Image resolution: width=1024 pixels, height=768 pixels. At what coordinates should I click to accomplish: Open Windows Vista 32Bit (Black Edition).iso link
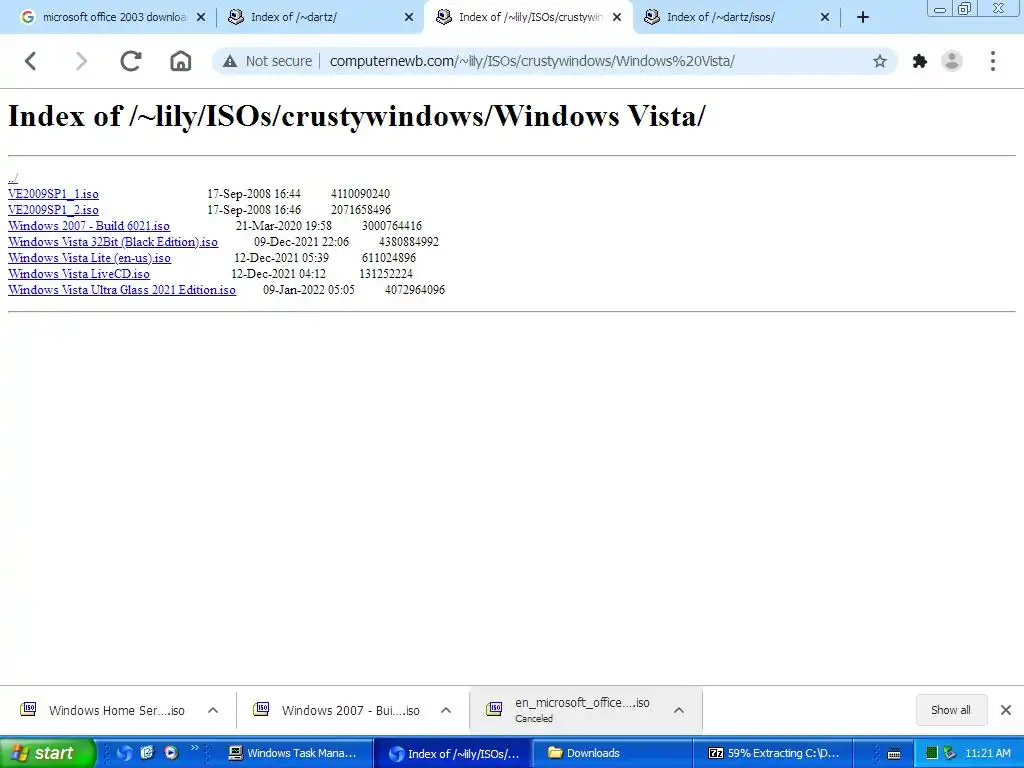[x=112, y=242]
